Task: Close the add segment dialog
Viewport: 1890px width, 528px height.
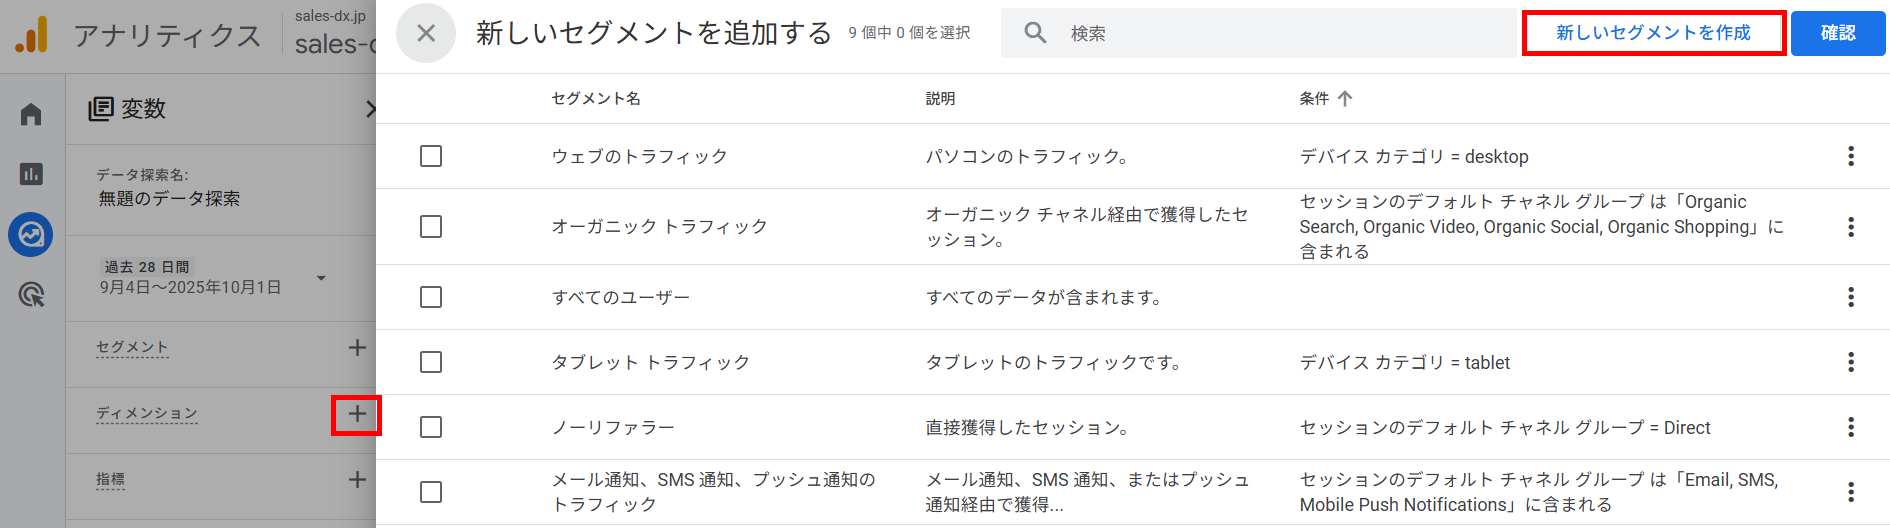Action: coord(426,33)
